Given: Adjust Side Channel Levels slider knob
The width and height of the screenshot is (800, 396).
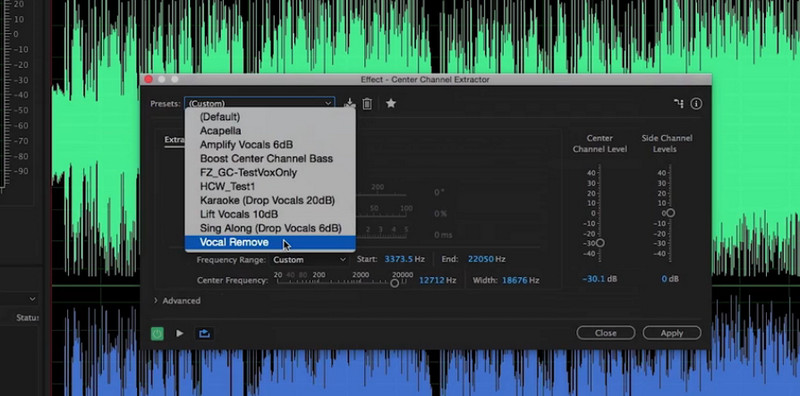Looking at the screenshot, I should (670, 213).
